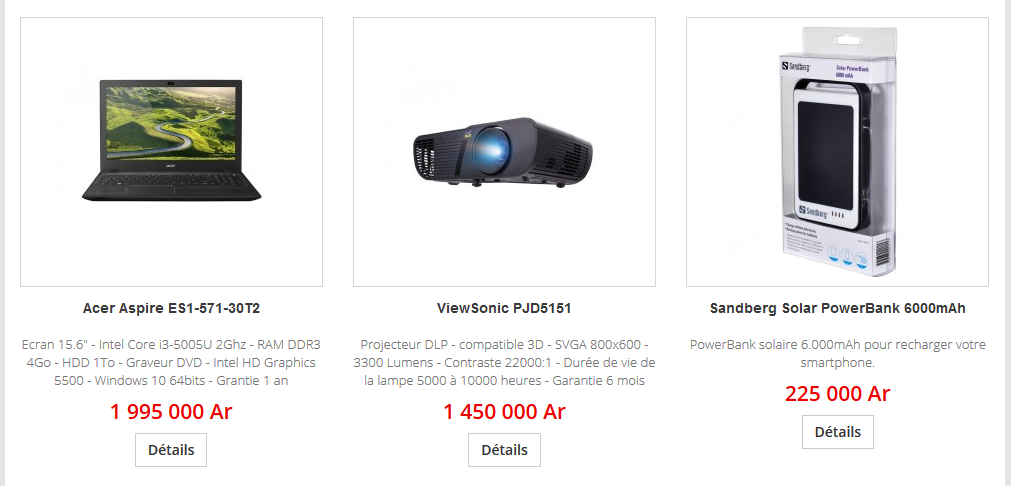
Task: Click the 1 995 000 Ar price
Action: coord(171,411)
